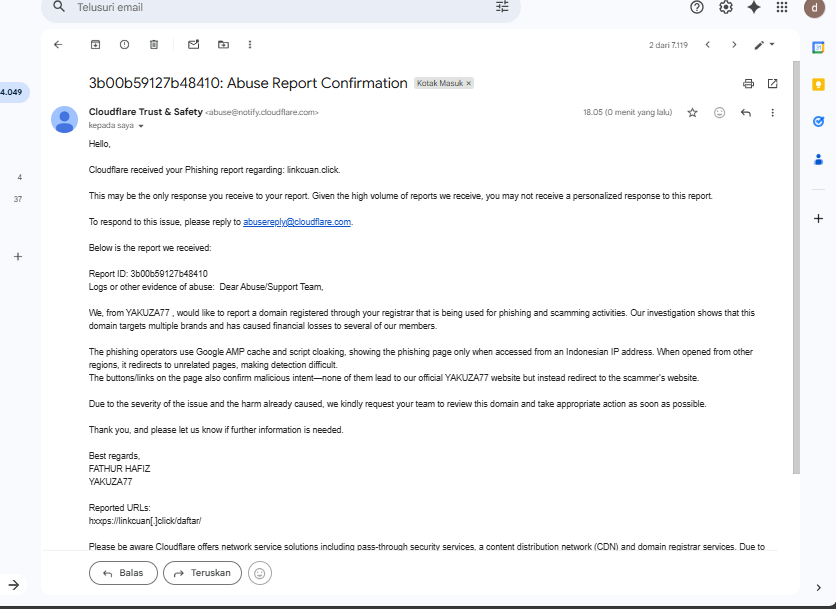
Task: Mark the email as unread
Action: click(x=194, y=45)
